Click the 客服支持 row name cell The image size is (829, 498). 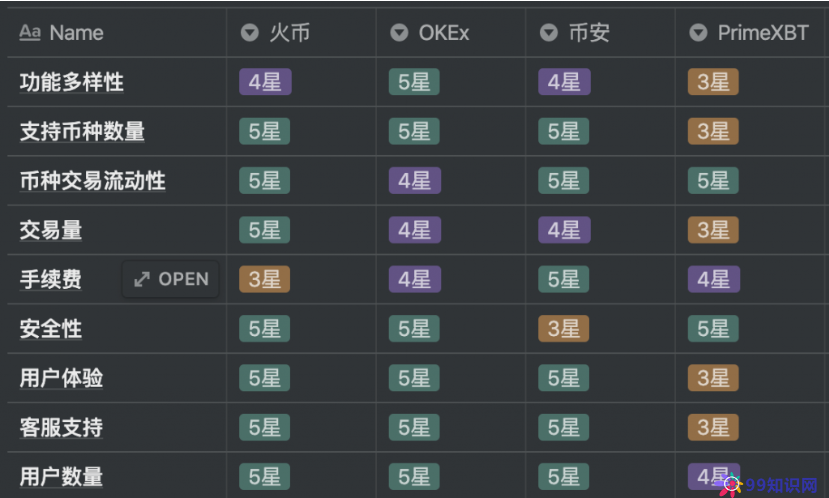(x=61, y=428)
